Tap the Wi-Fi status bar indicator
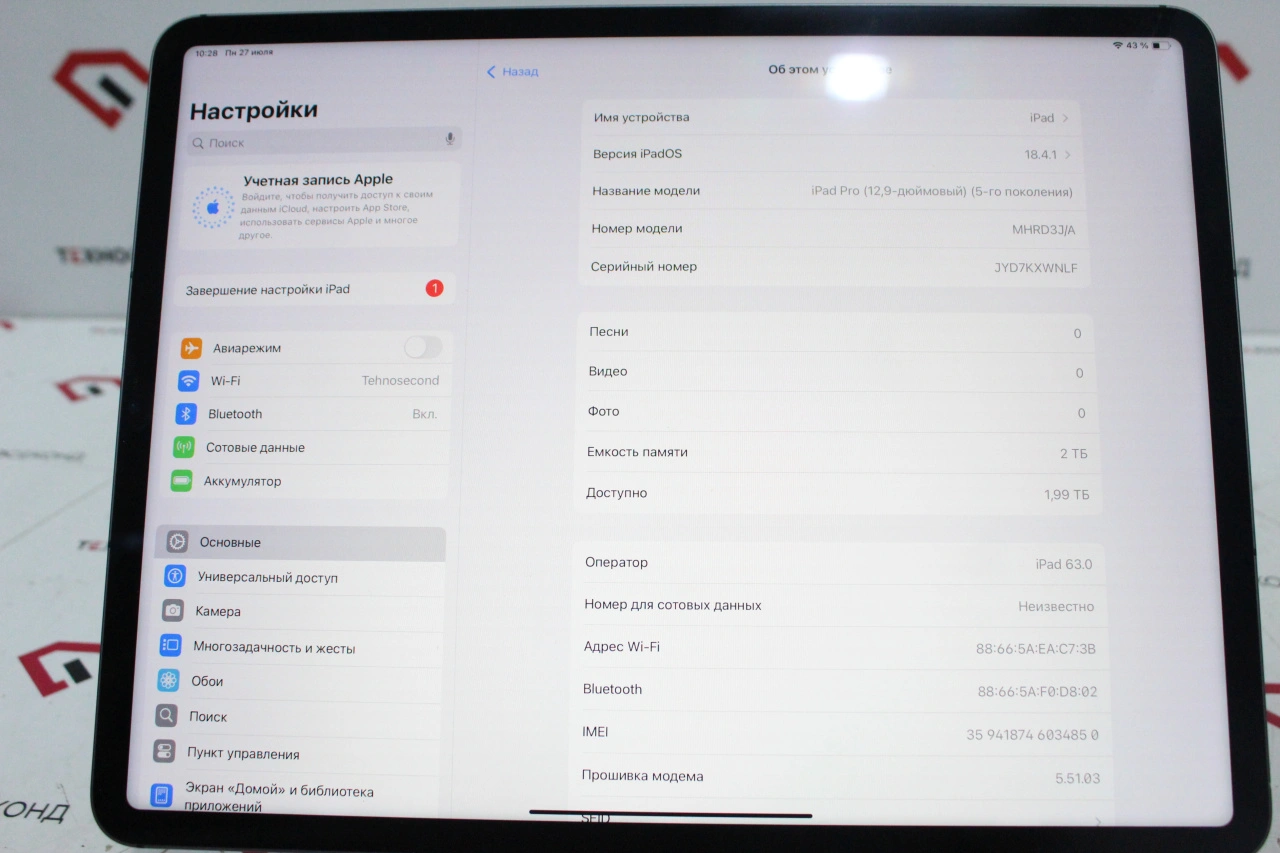 pyautogui.click(x=1117, y=46)
